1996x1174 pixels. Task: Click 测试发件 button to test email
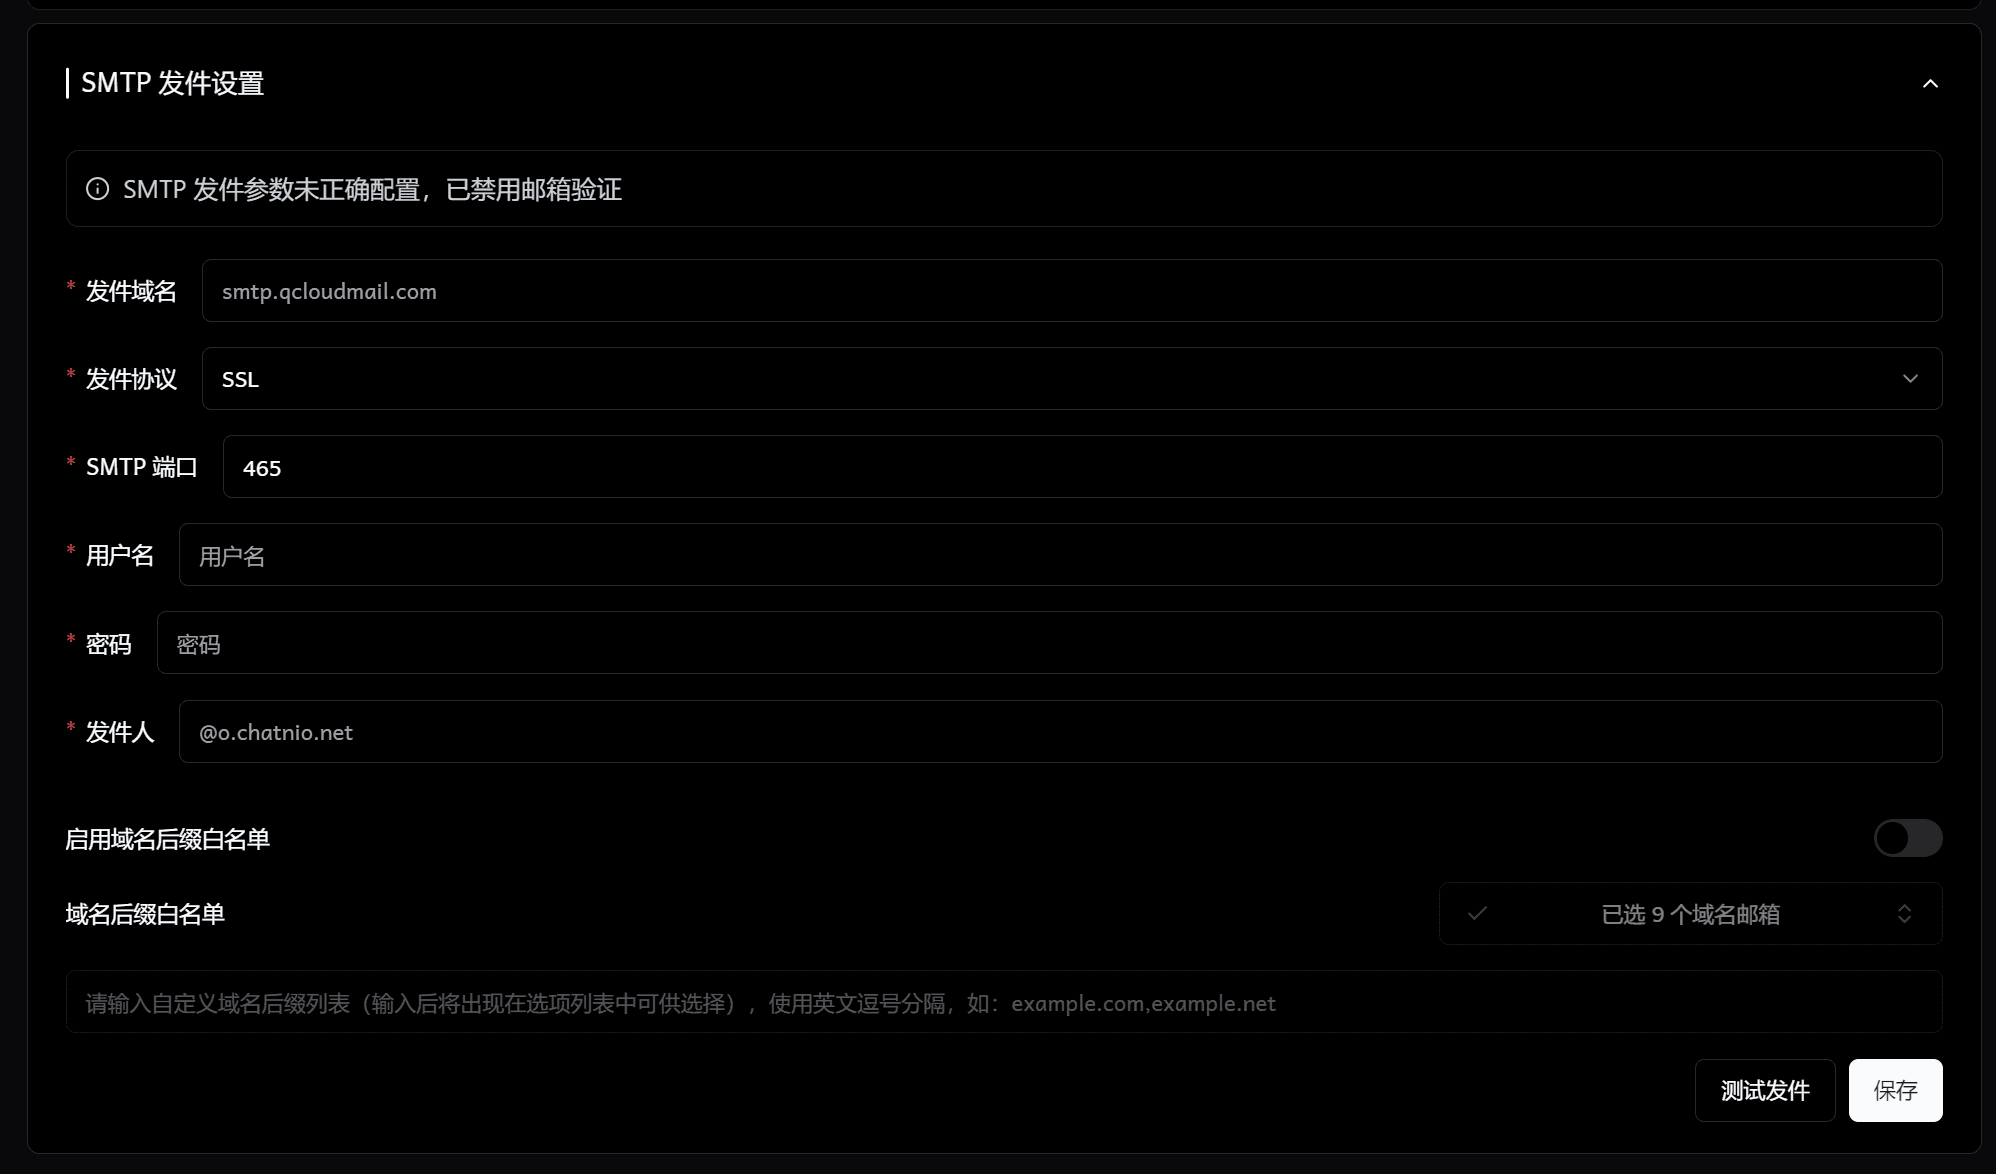click(x=1765, y=1090)
